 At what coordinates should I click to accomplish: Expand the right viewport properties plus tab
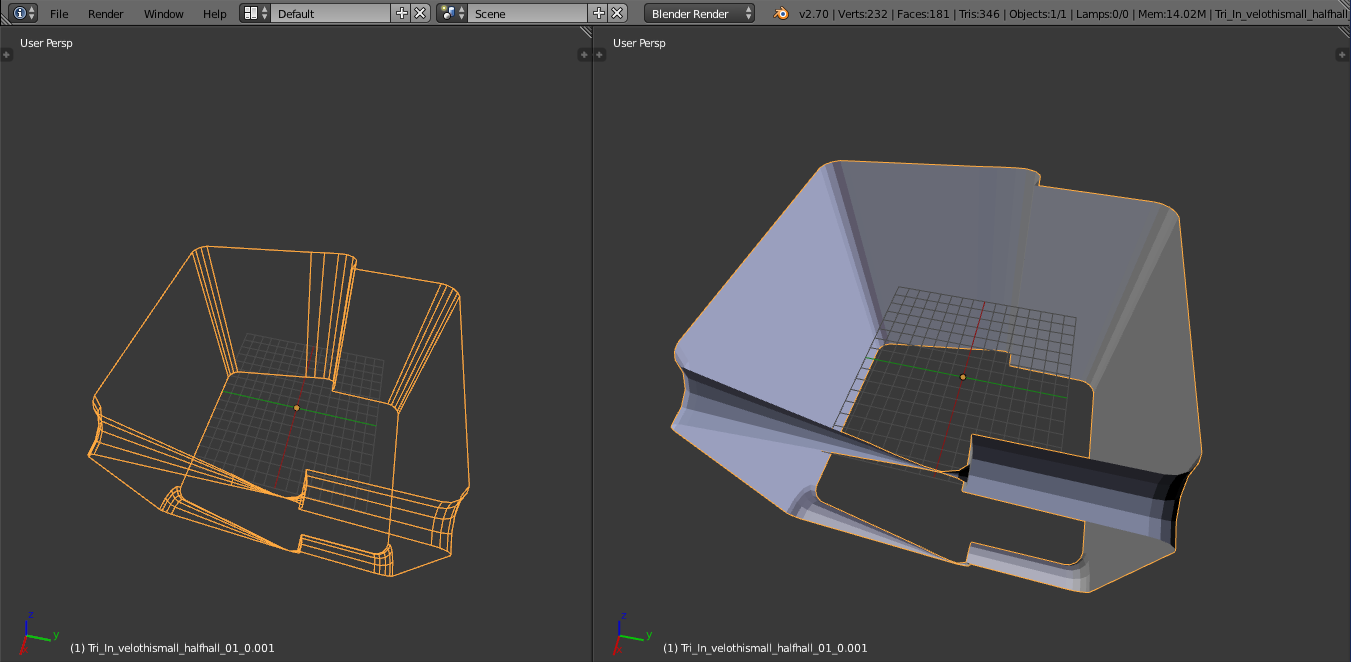click(x=1344, y=55)
